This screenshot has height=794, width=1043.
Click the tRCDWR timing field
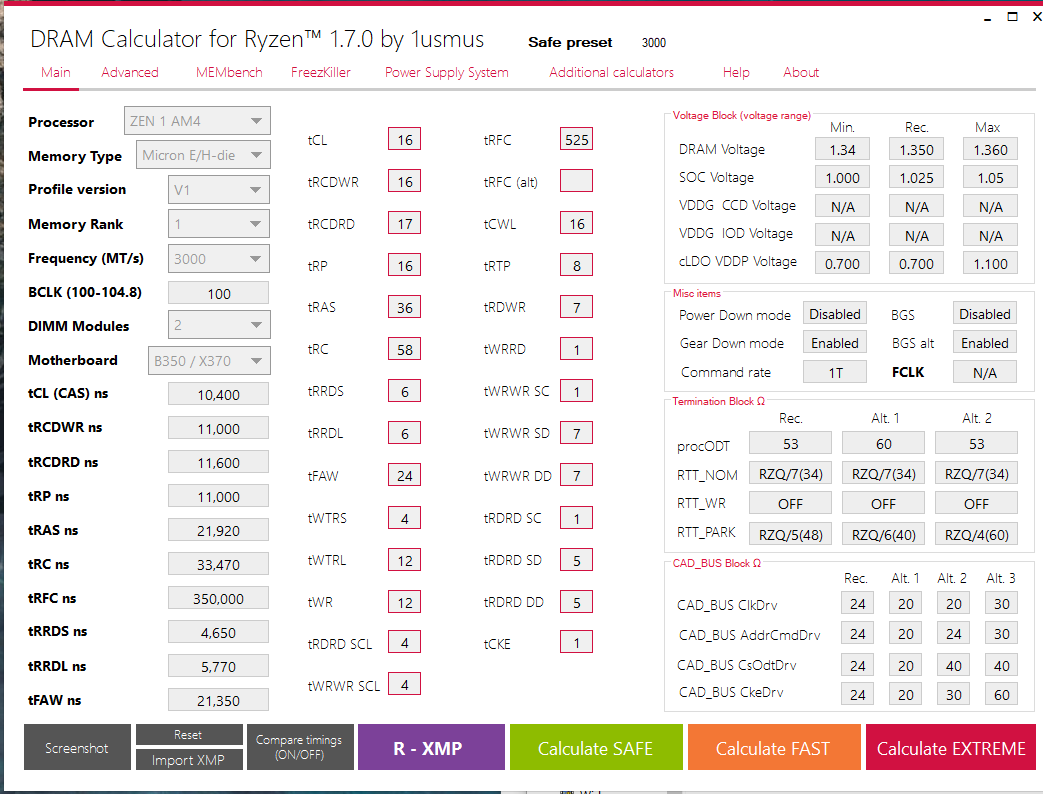point(404,182)
